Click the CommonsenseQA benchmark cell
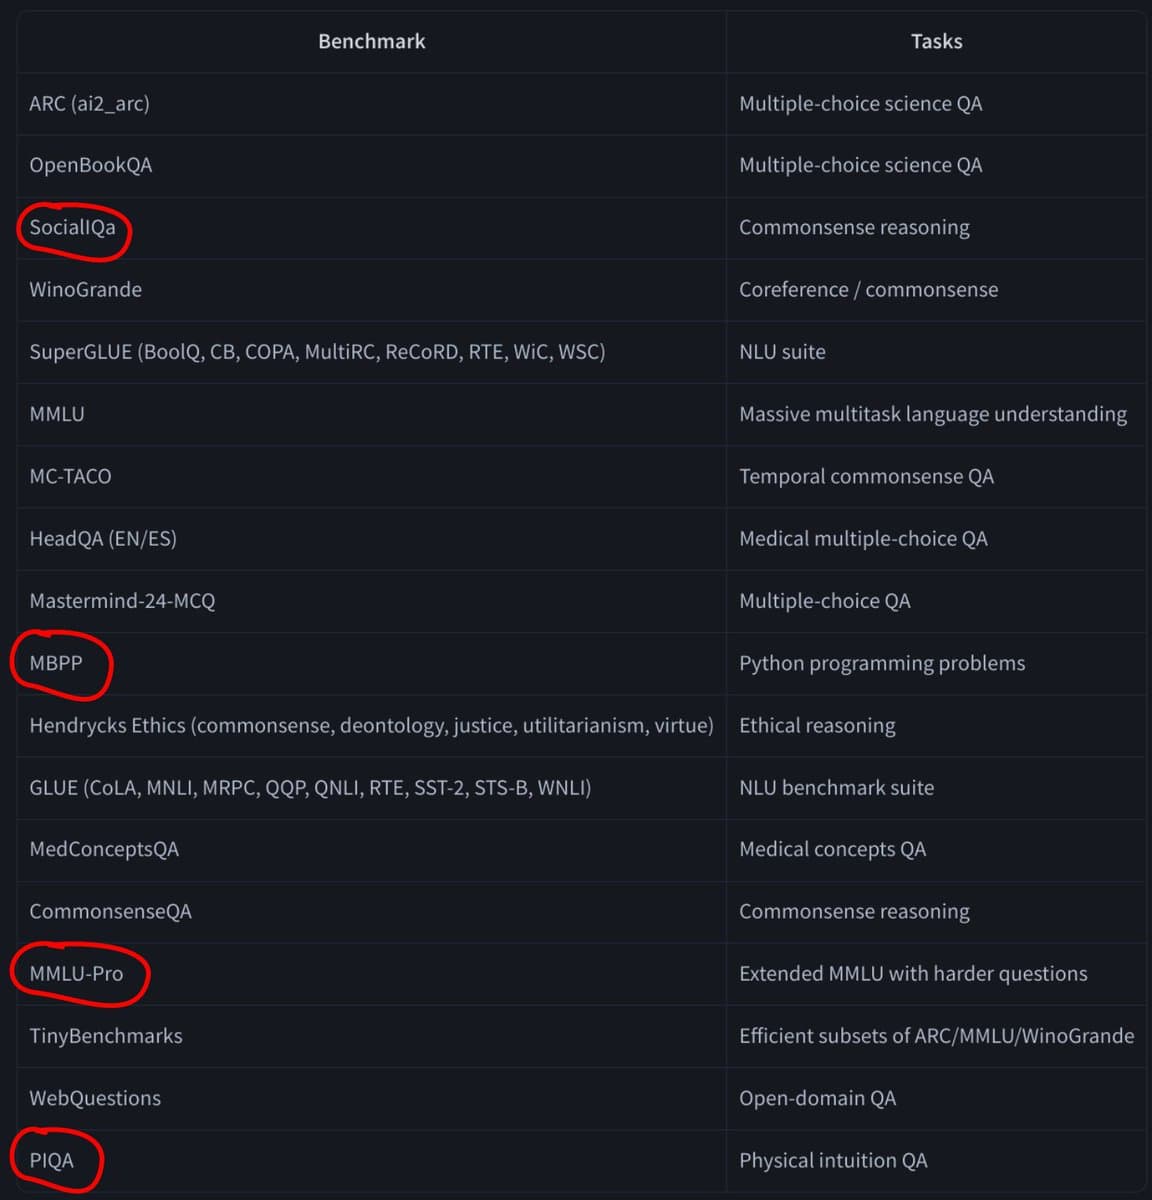The width and height of the screenshot is (1152, 1200). pos(371,911)
